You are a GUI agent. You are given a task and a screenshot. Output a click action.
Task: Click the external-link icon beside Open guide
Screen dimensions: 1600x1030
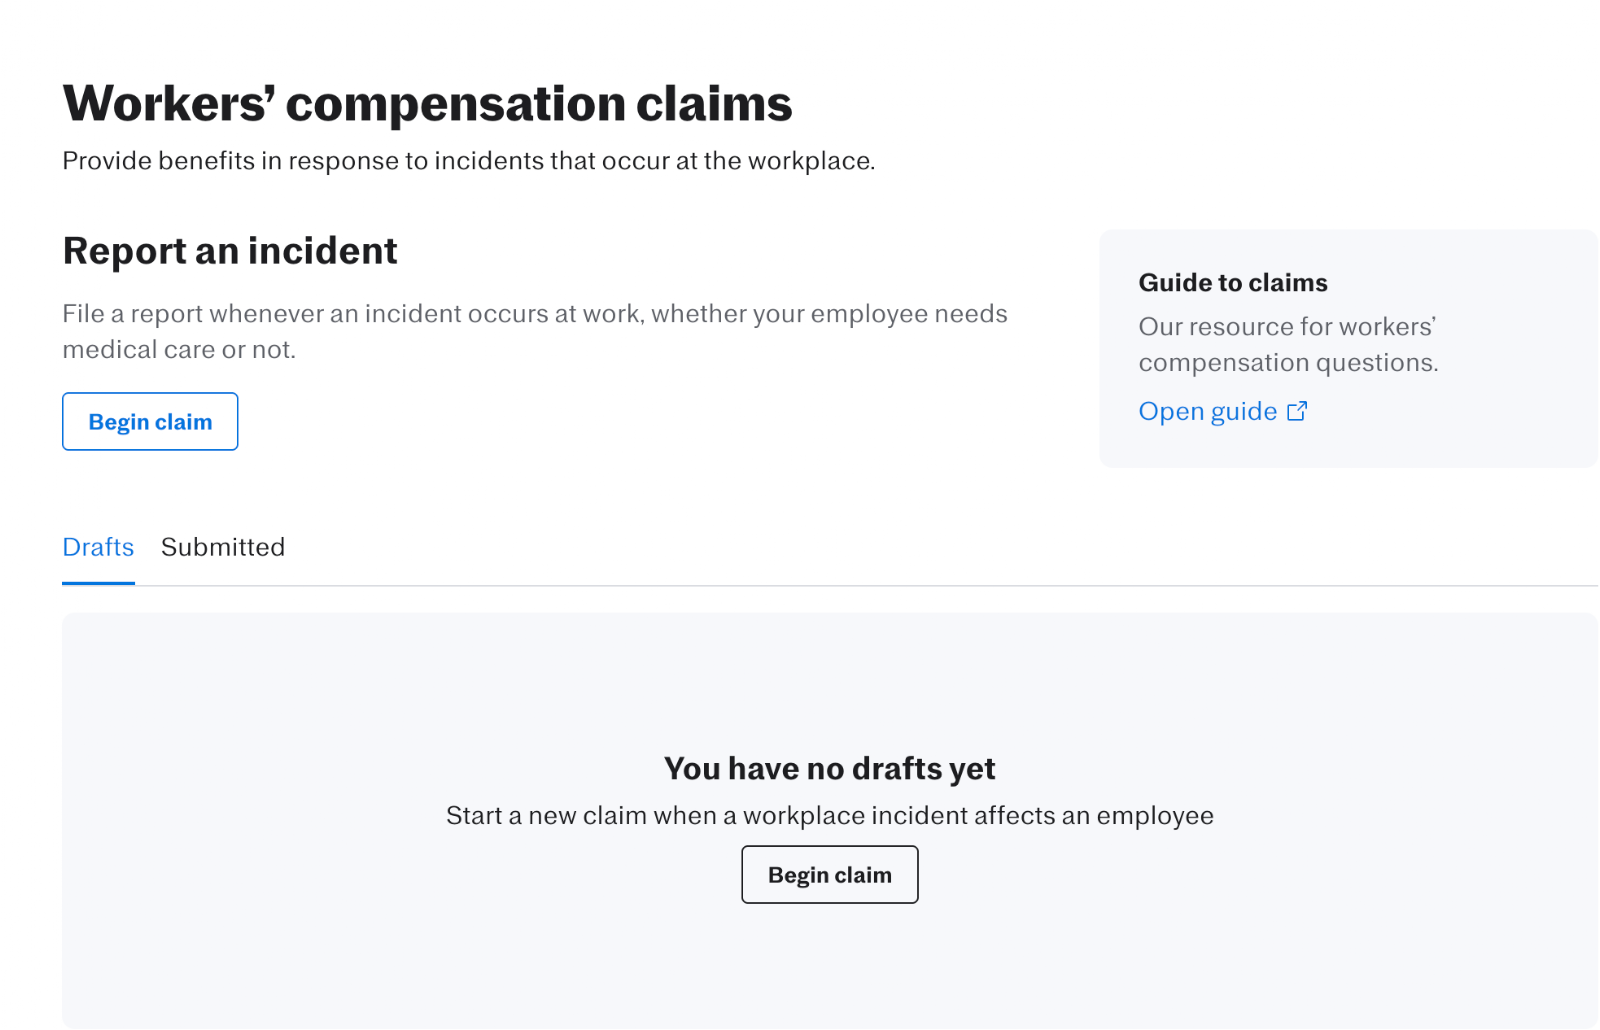[1297, 411]
